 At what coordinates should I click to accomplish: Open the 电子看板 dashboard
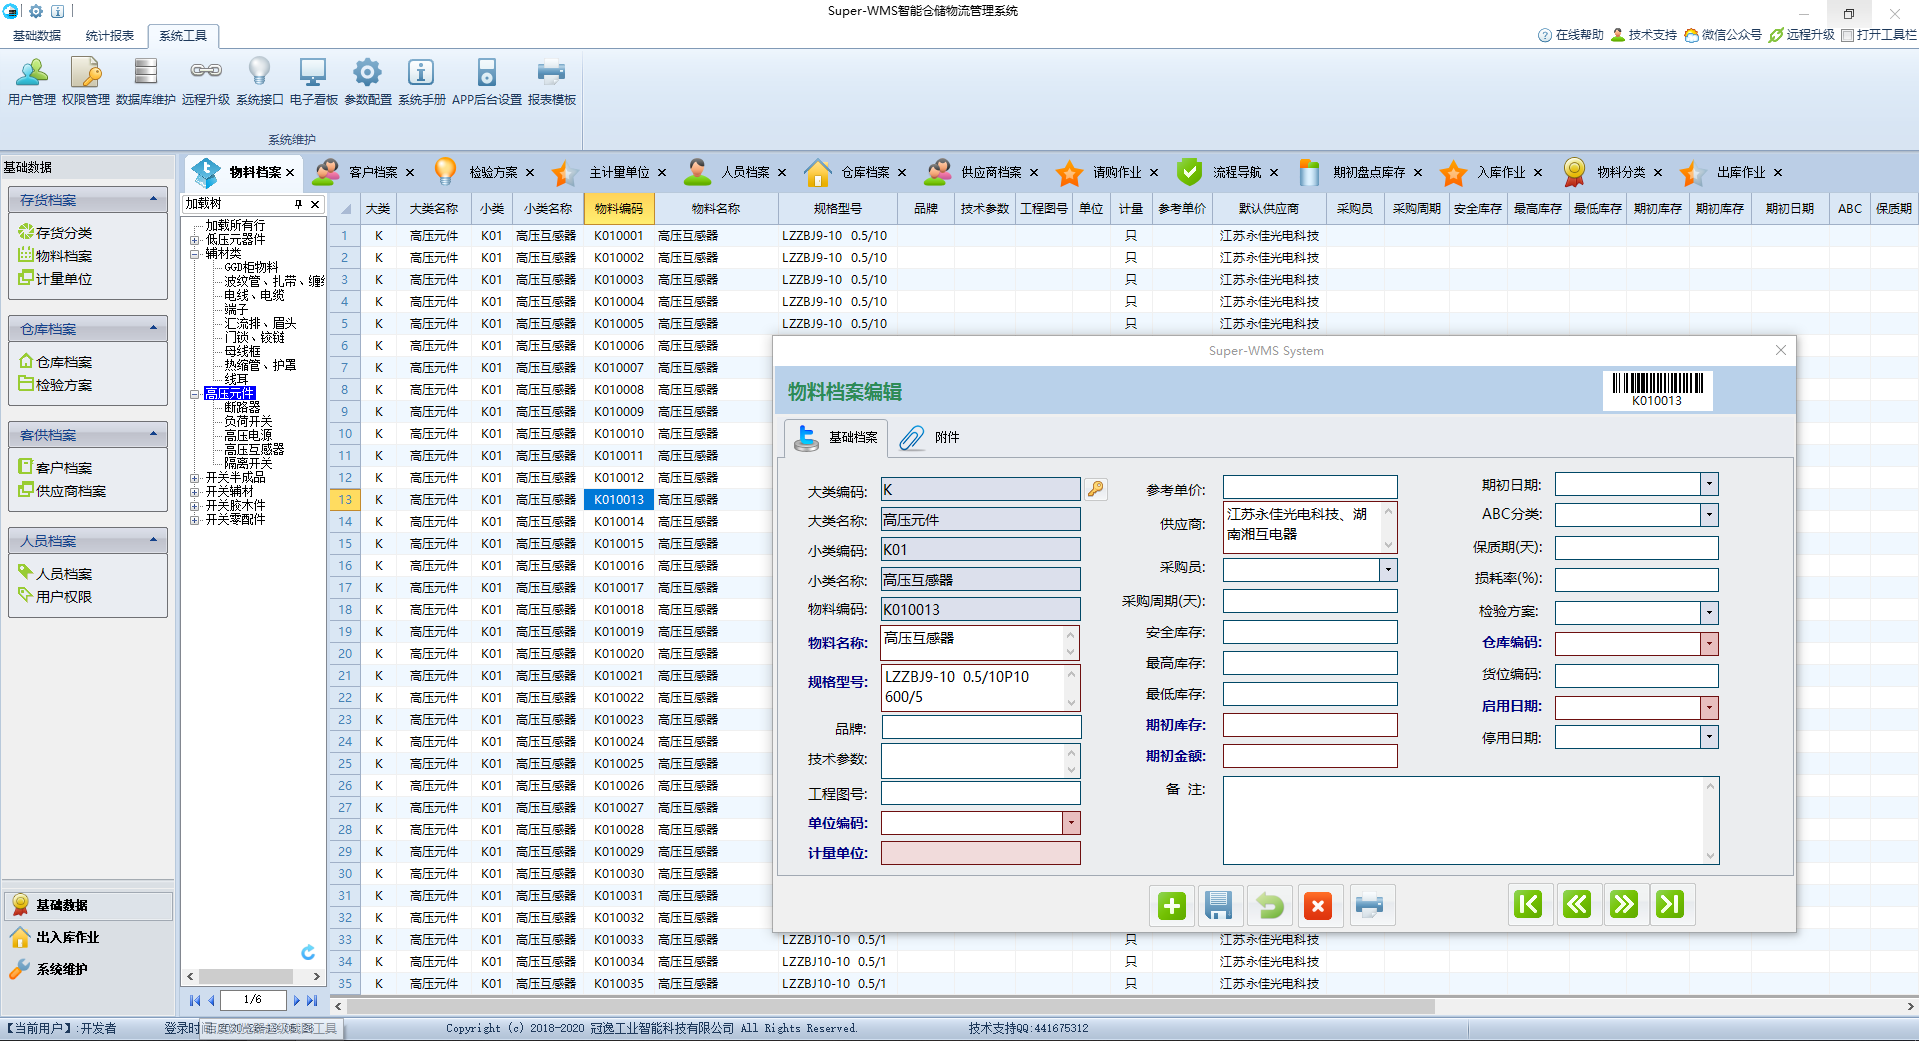pos(314,81)
